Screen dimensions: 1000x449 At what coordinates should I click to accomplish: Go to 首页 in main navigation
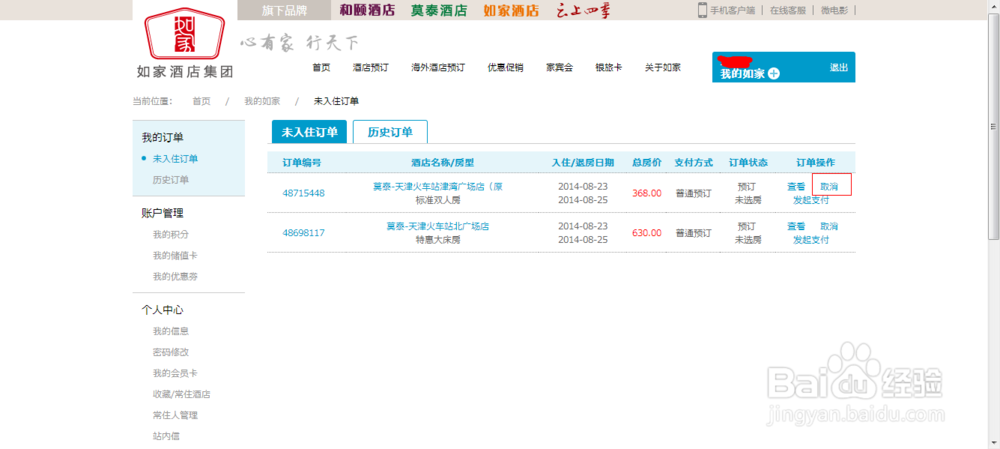coord(321,68)
